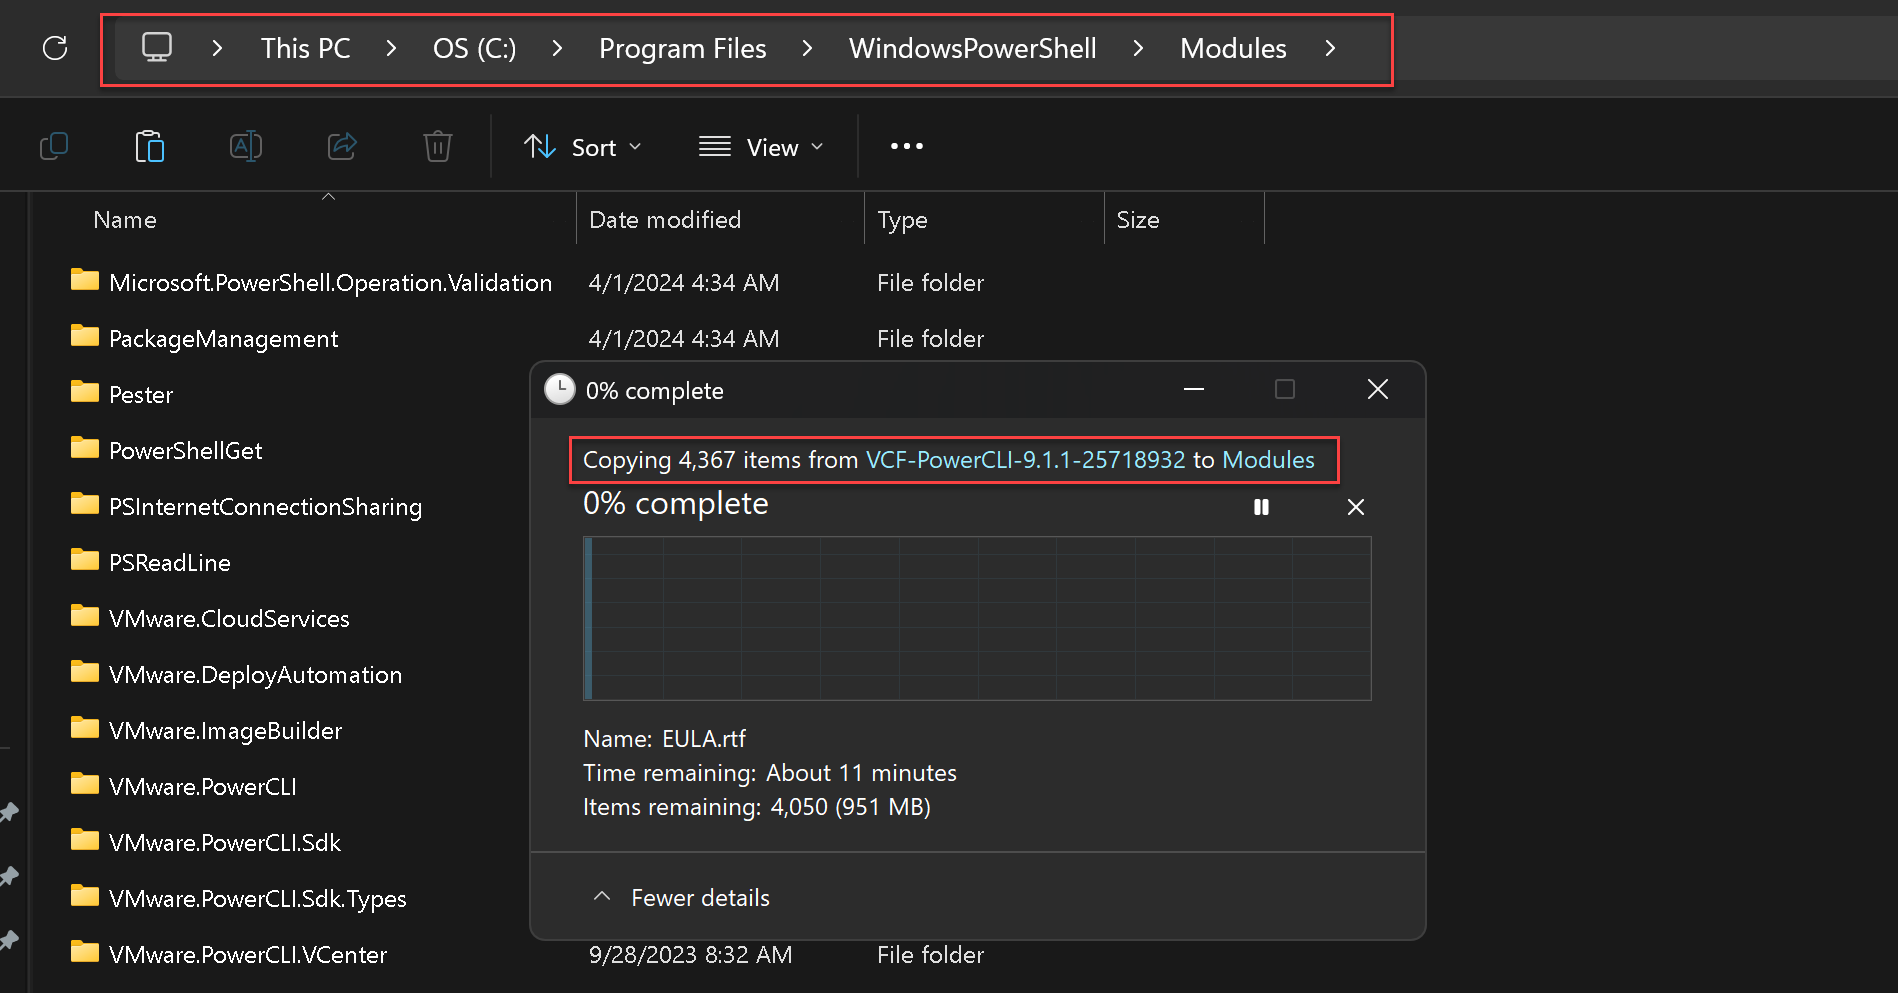This screenshot has width=1898, height=993.
Task: Click the Pester folder icon
Action: pos(85,392)
